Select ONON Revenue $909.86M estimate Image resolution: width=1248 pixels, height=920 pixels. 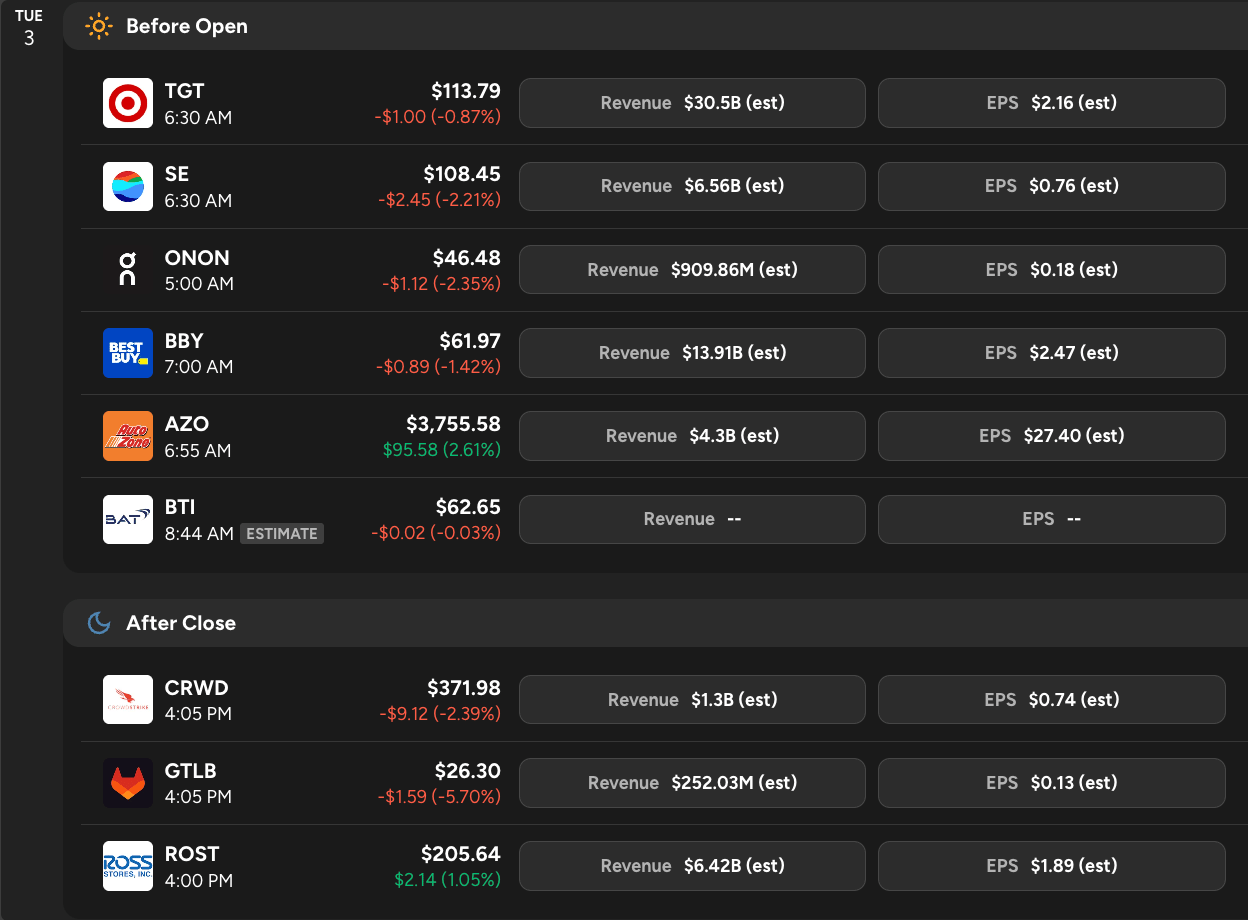[x=692, y=270]
